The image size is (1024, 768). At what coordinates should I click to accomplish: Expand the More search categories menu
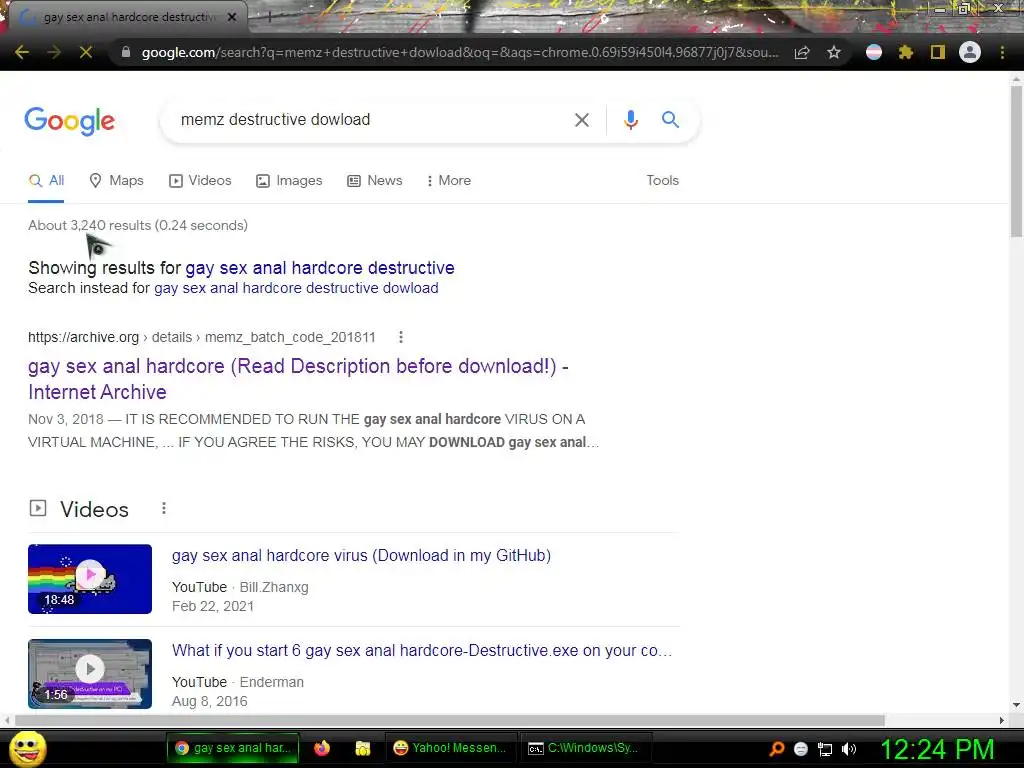pyautogui.click(x=449, y=181)
